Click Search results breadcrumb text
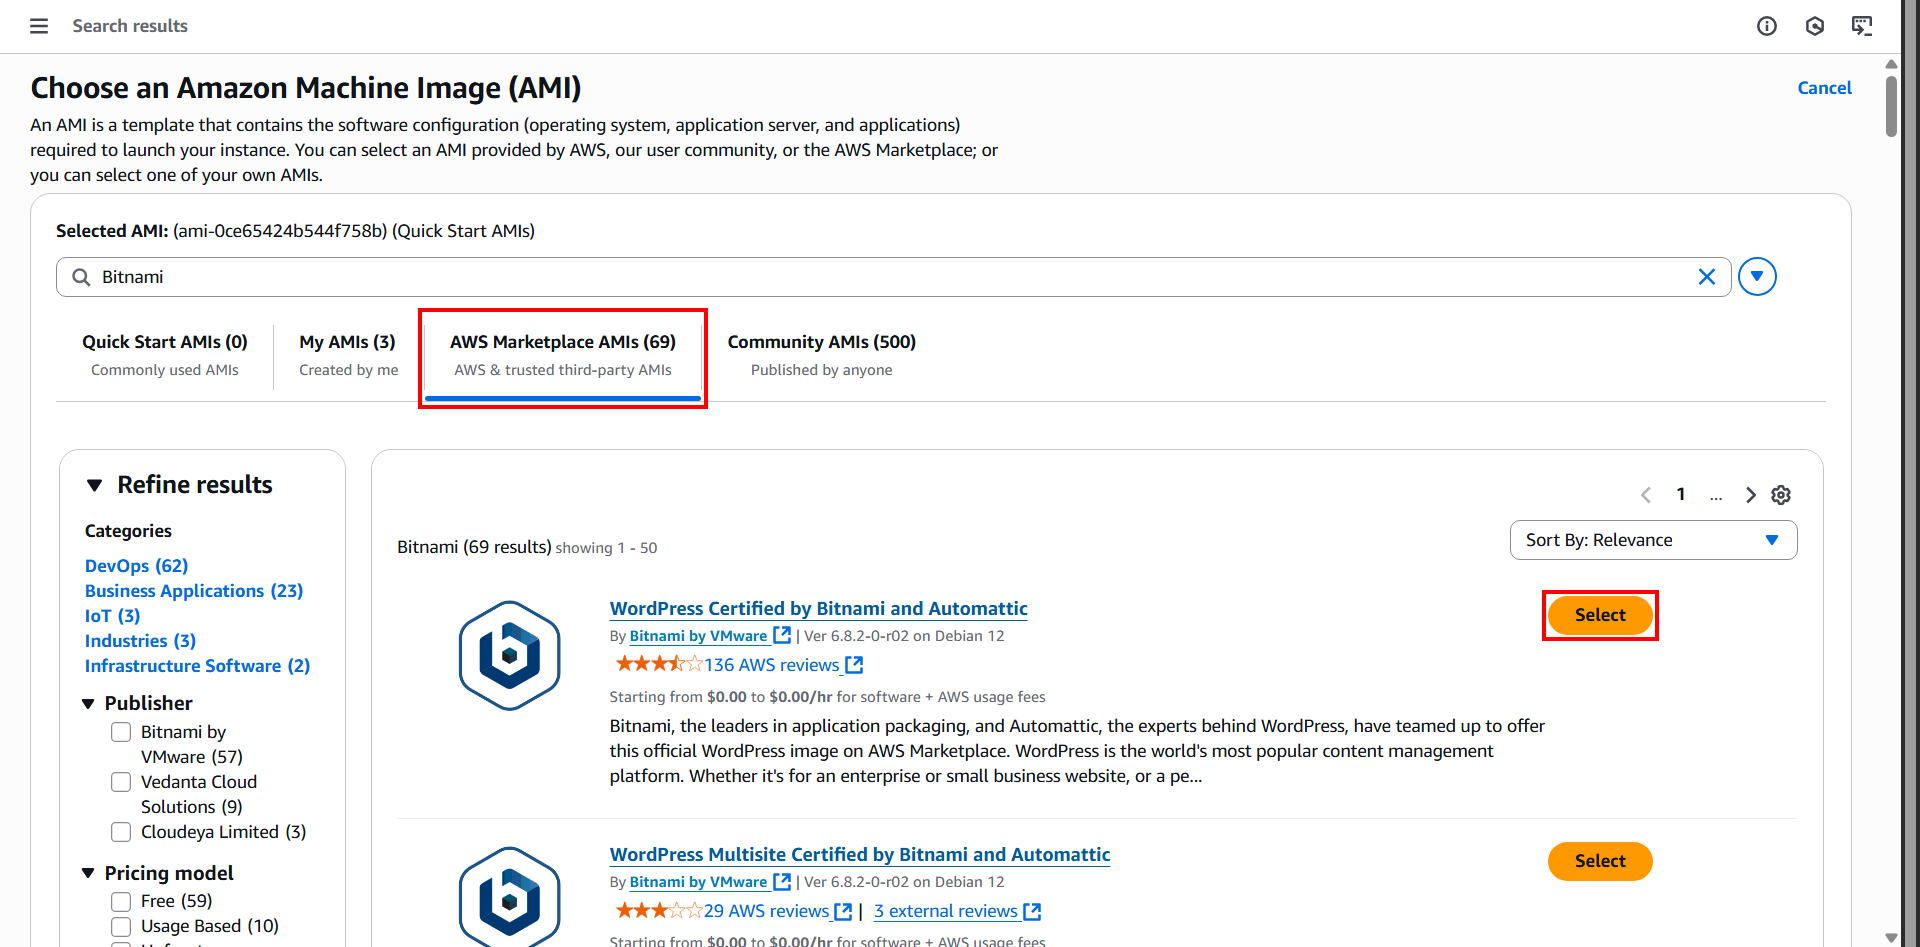1920x947 pixels. tap(130, 26)
